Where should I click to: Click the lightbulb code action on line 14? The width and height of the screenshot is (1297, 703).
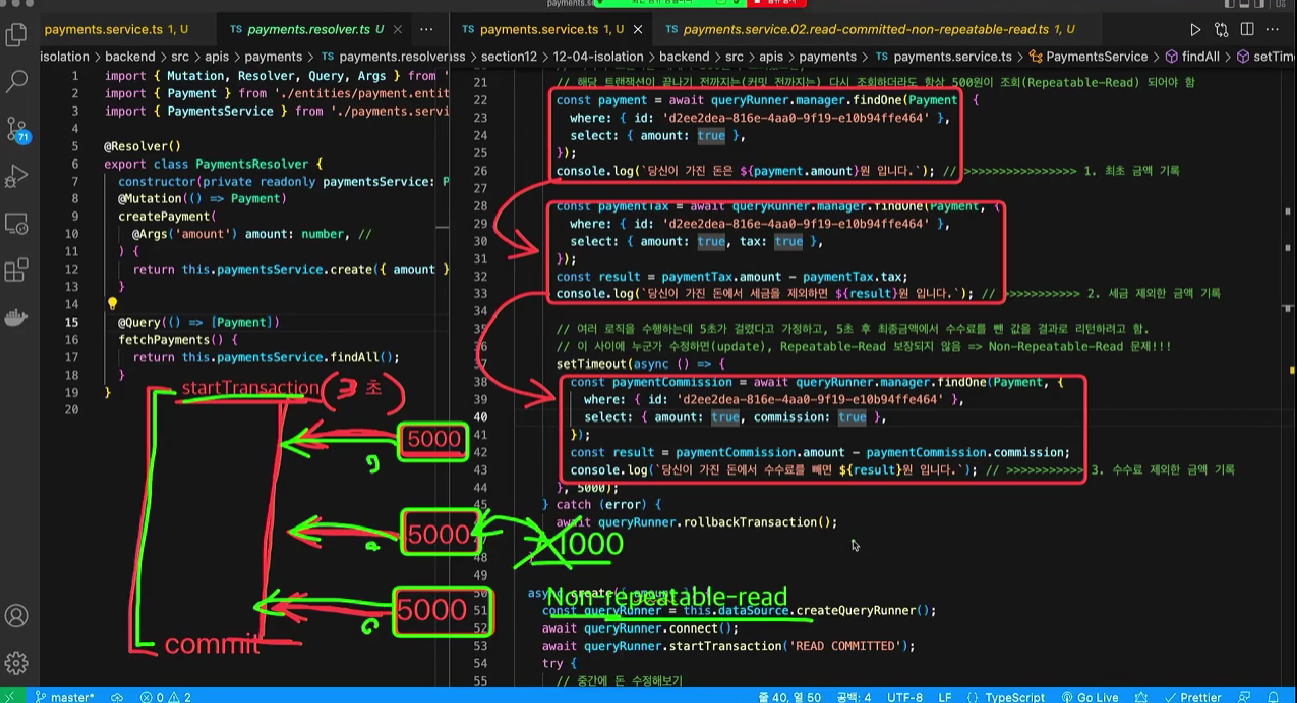(112, 304)
